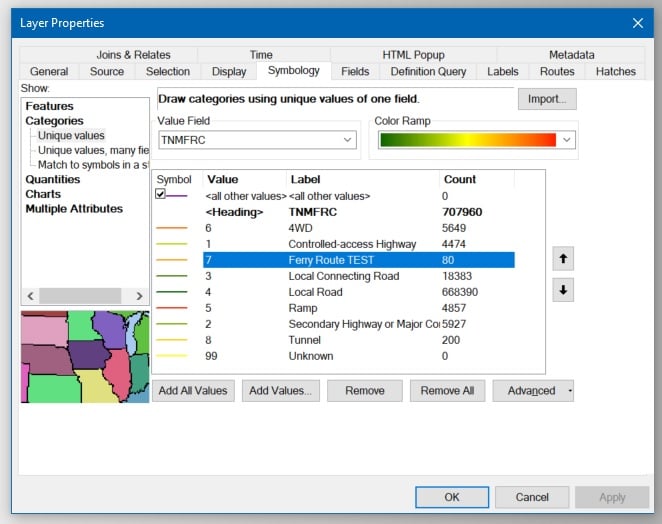Move selected value up with arrow button
Viewport: 662px width, 524px height.
pyautogui.click(x=563, y=258)
